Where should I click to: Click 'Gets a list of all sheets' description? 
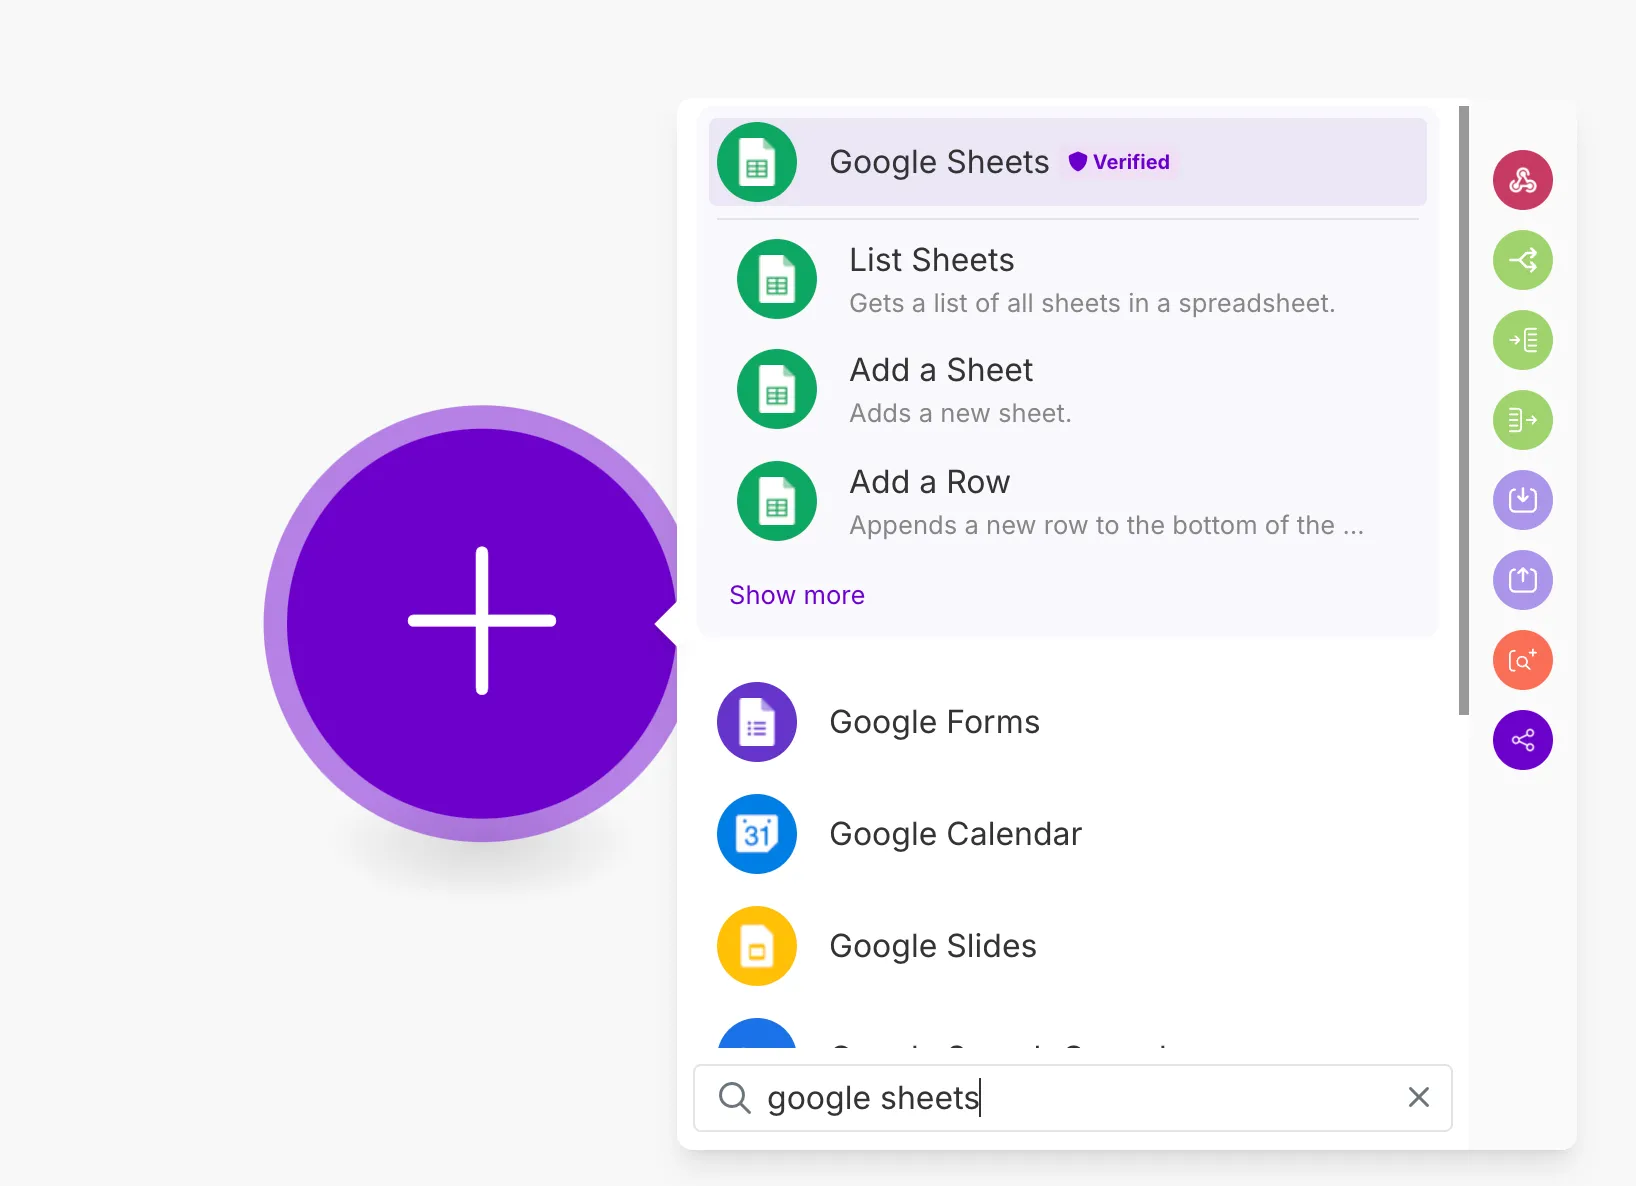[x=1092, y=303]
